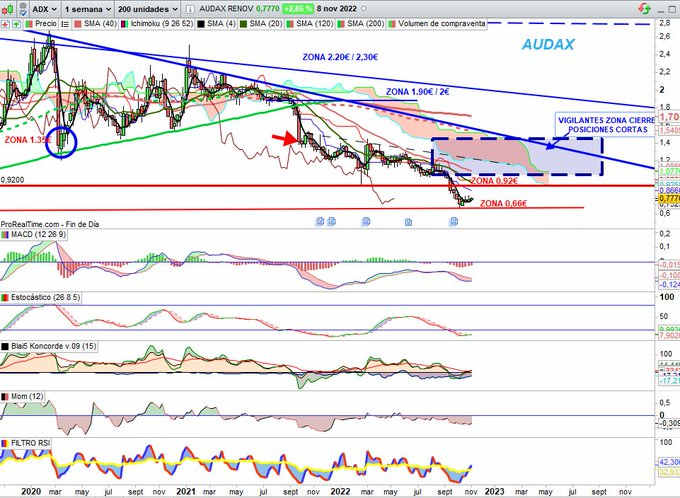
Task: Click the Blai5 Koncorde v.09 (15) label
Action: click(54, 346)
